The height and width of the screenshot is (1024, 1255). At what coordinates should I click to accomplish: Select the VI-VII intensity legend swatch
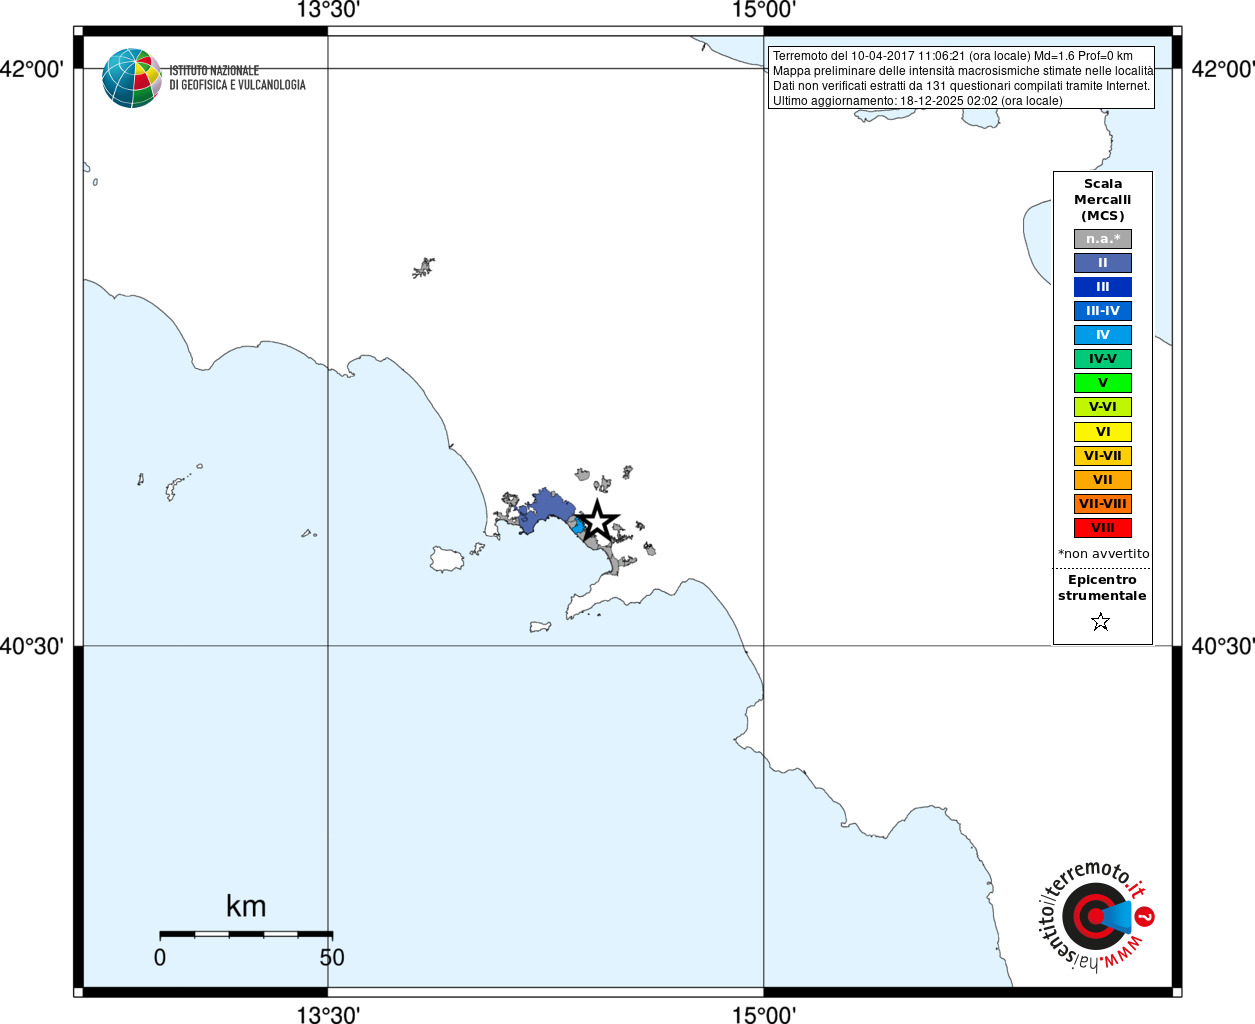point(1103,456)
